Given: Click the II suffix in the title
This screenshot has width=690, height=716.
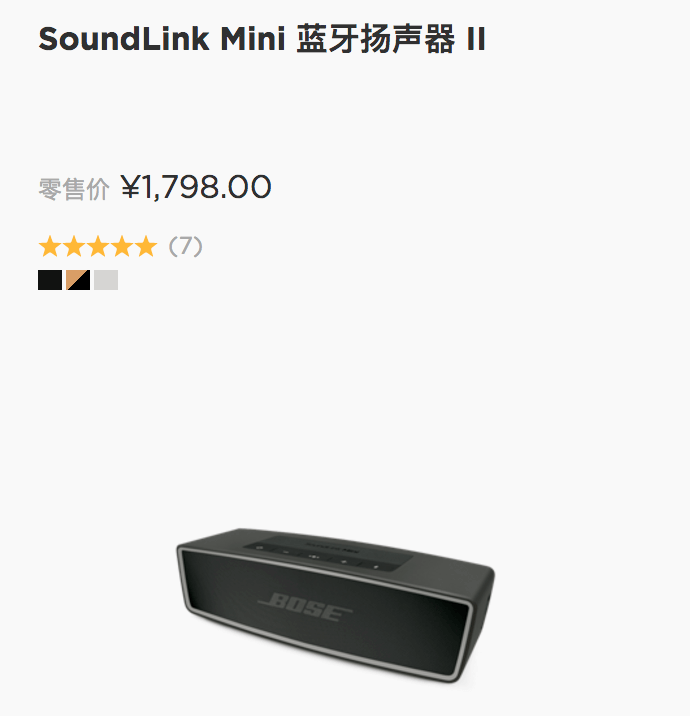Looking at the screenshot, I should pyautogui.click(x=476, y=39).
